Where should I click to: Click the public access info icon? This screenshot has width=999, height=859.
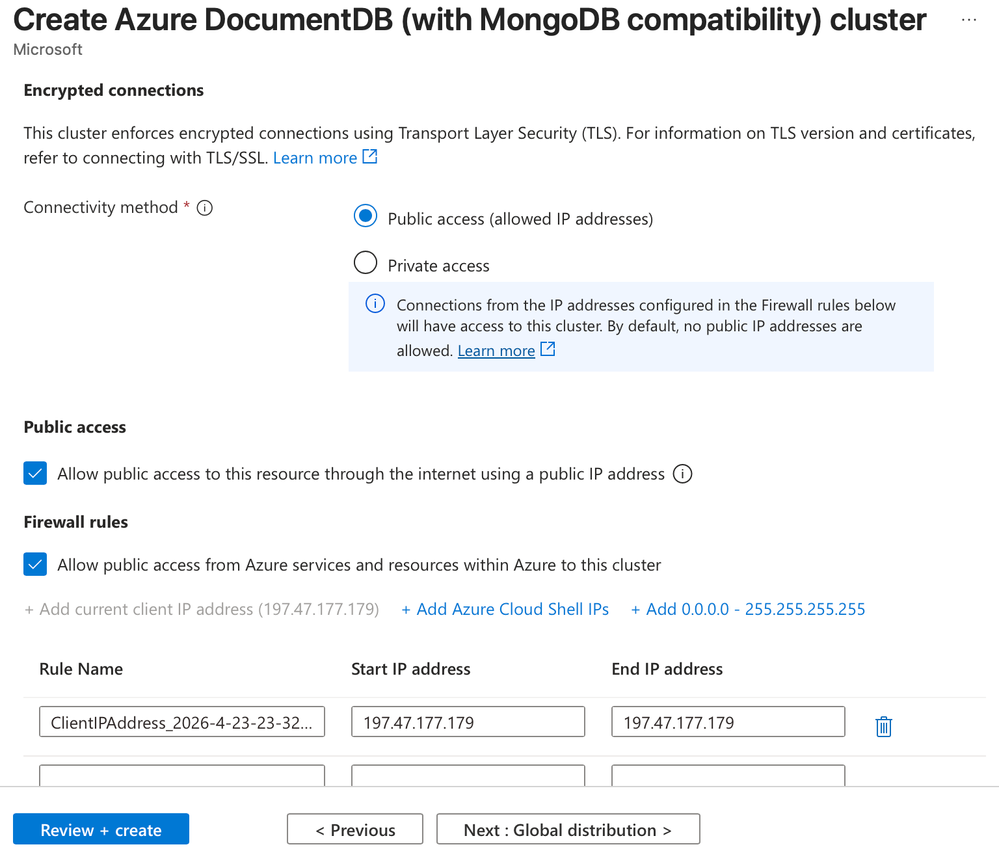click(682, 474)
